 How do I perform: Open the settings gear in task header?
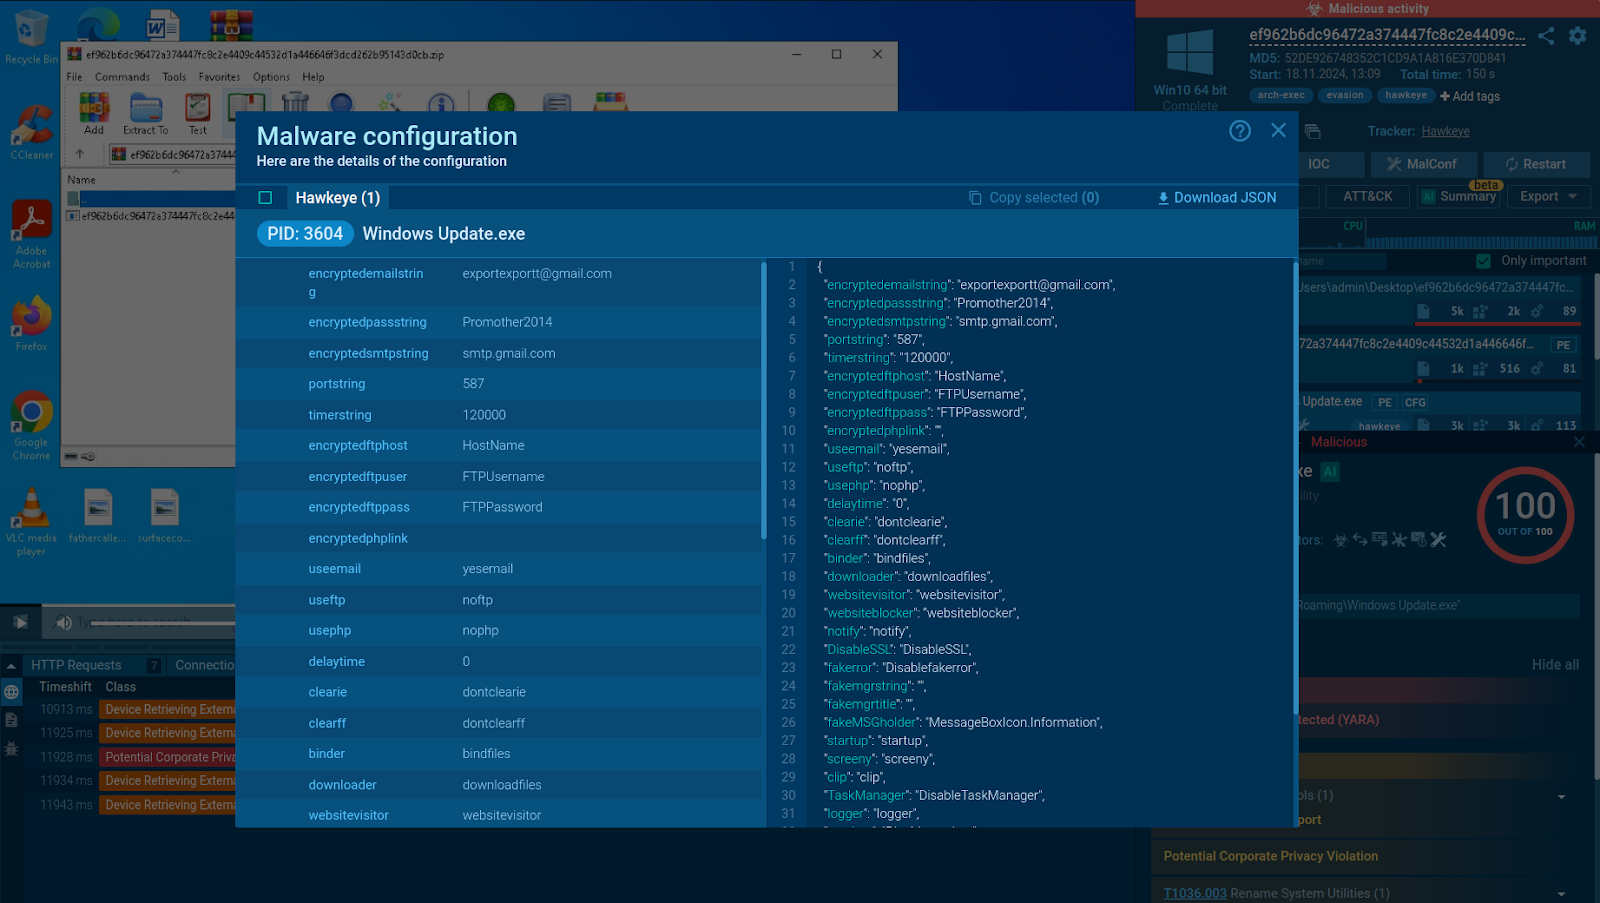(x=1577, y=36)
